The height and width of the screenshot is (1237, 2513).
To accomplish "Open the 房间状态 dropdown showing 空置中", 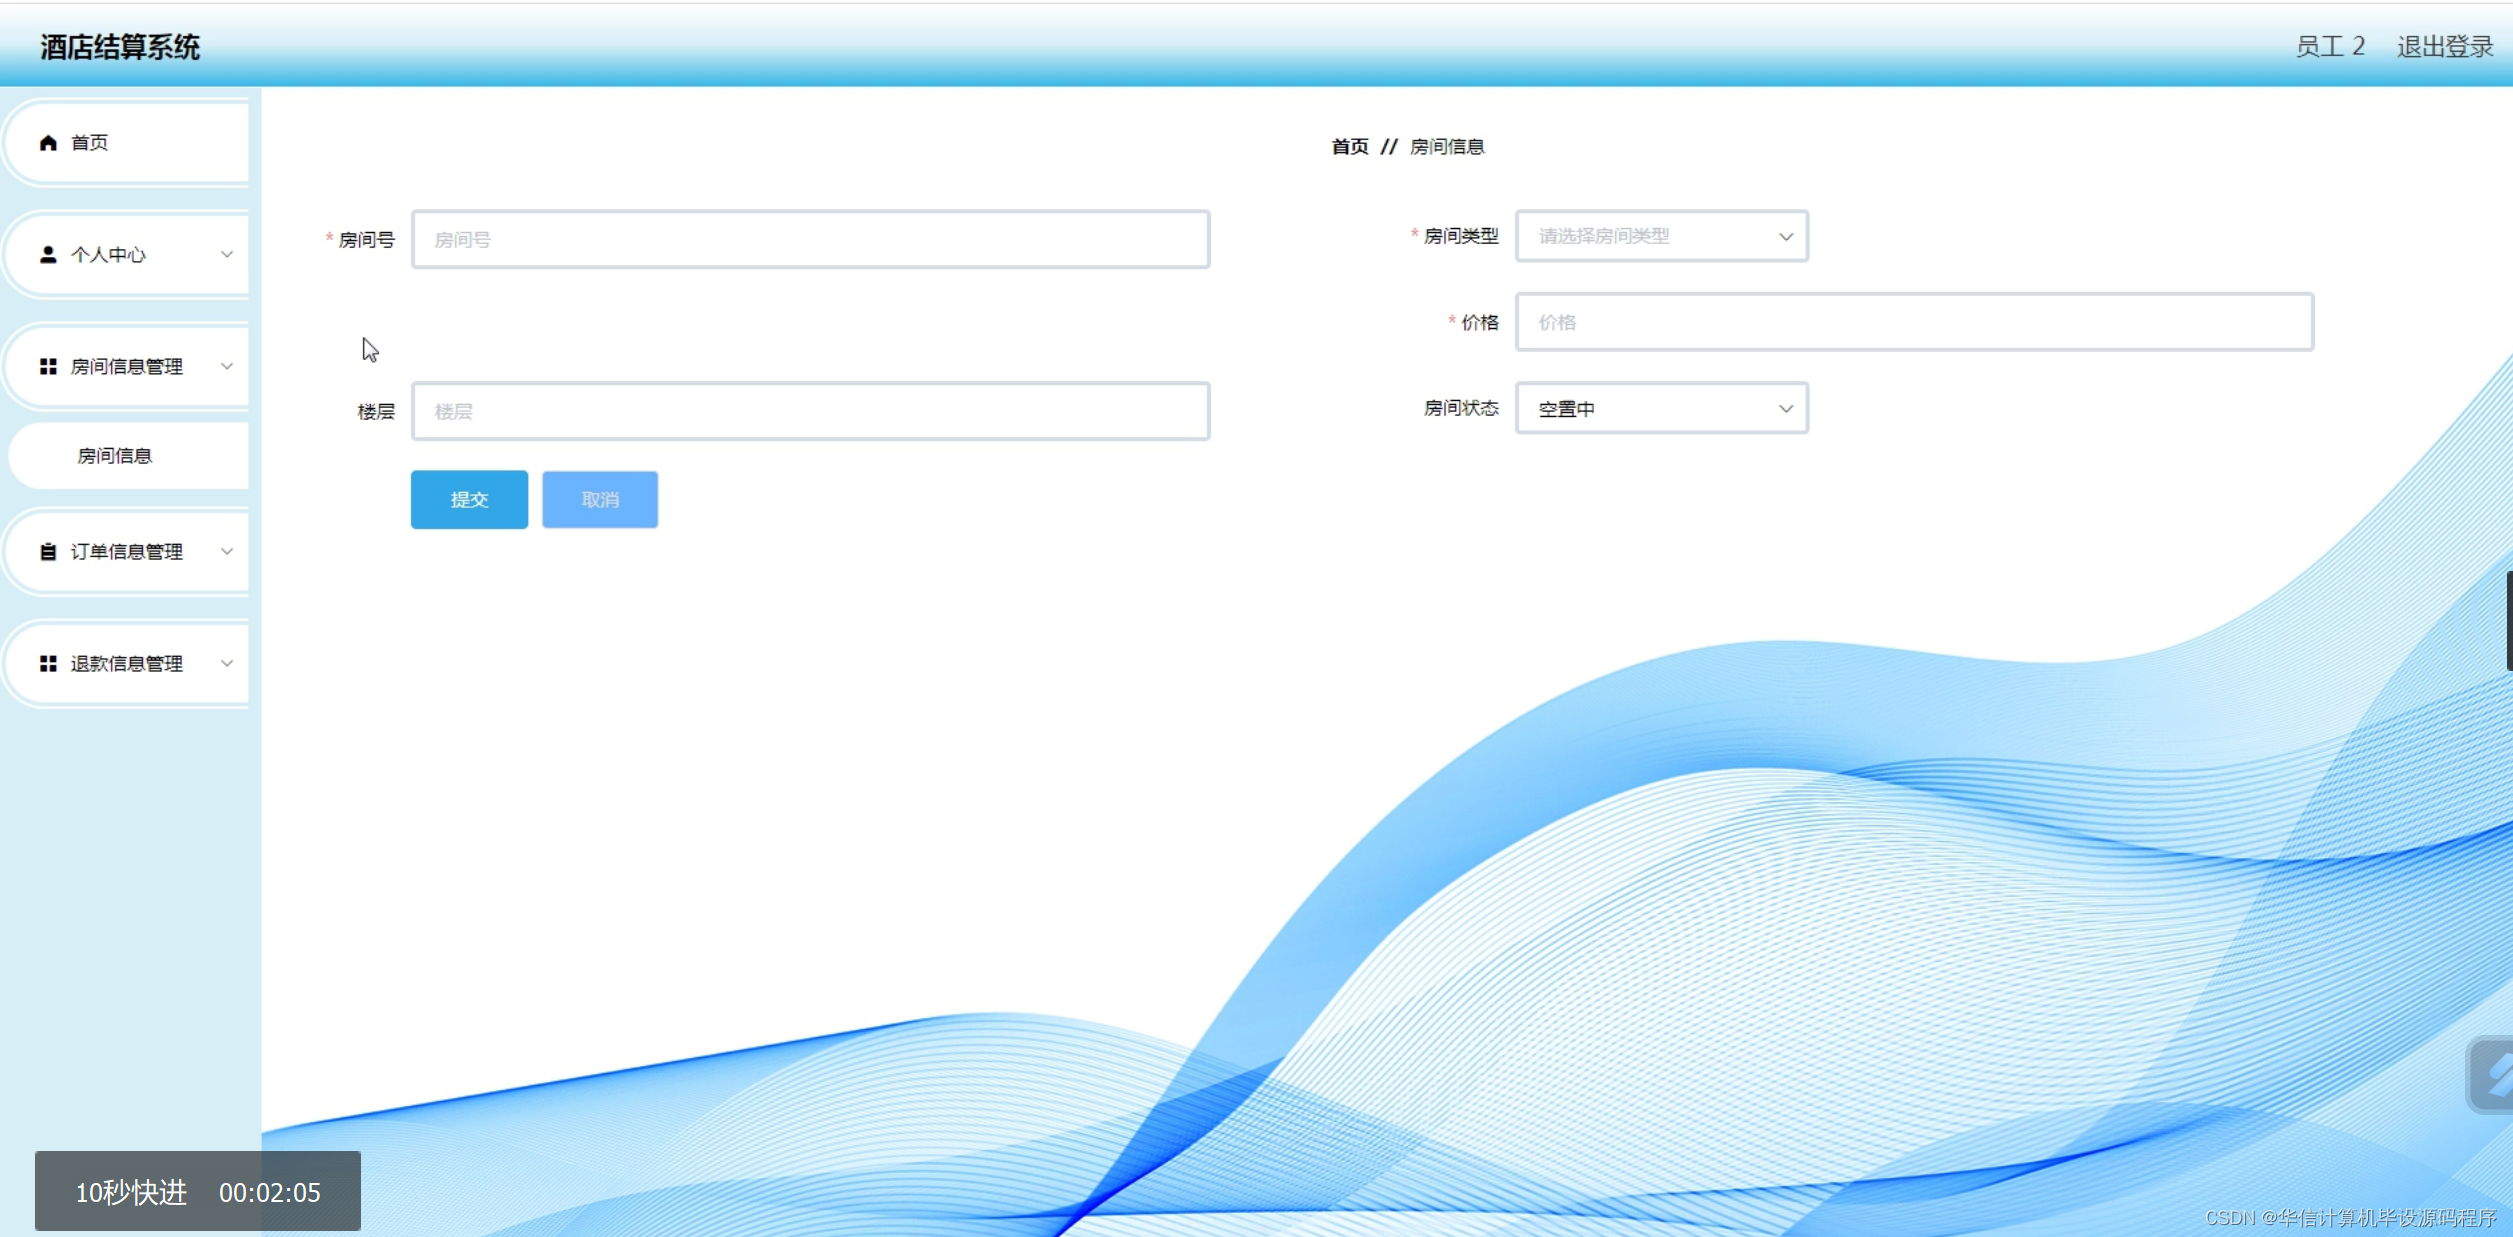I will [x=1661, y=408].
